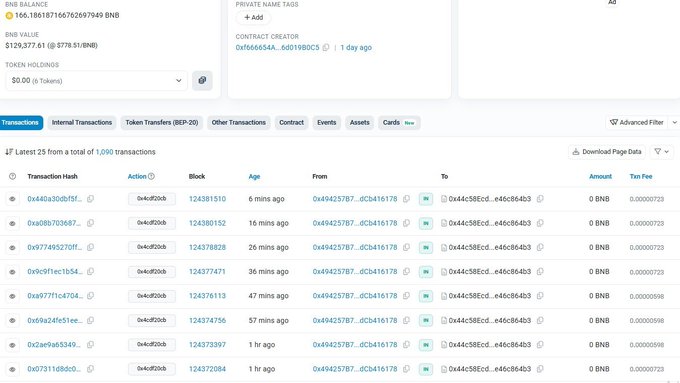The image size is (680, 383).
Task: Click Download Page Data button
Action: click(x=607, y=152)
